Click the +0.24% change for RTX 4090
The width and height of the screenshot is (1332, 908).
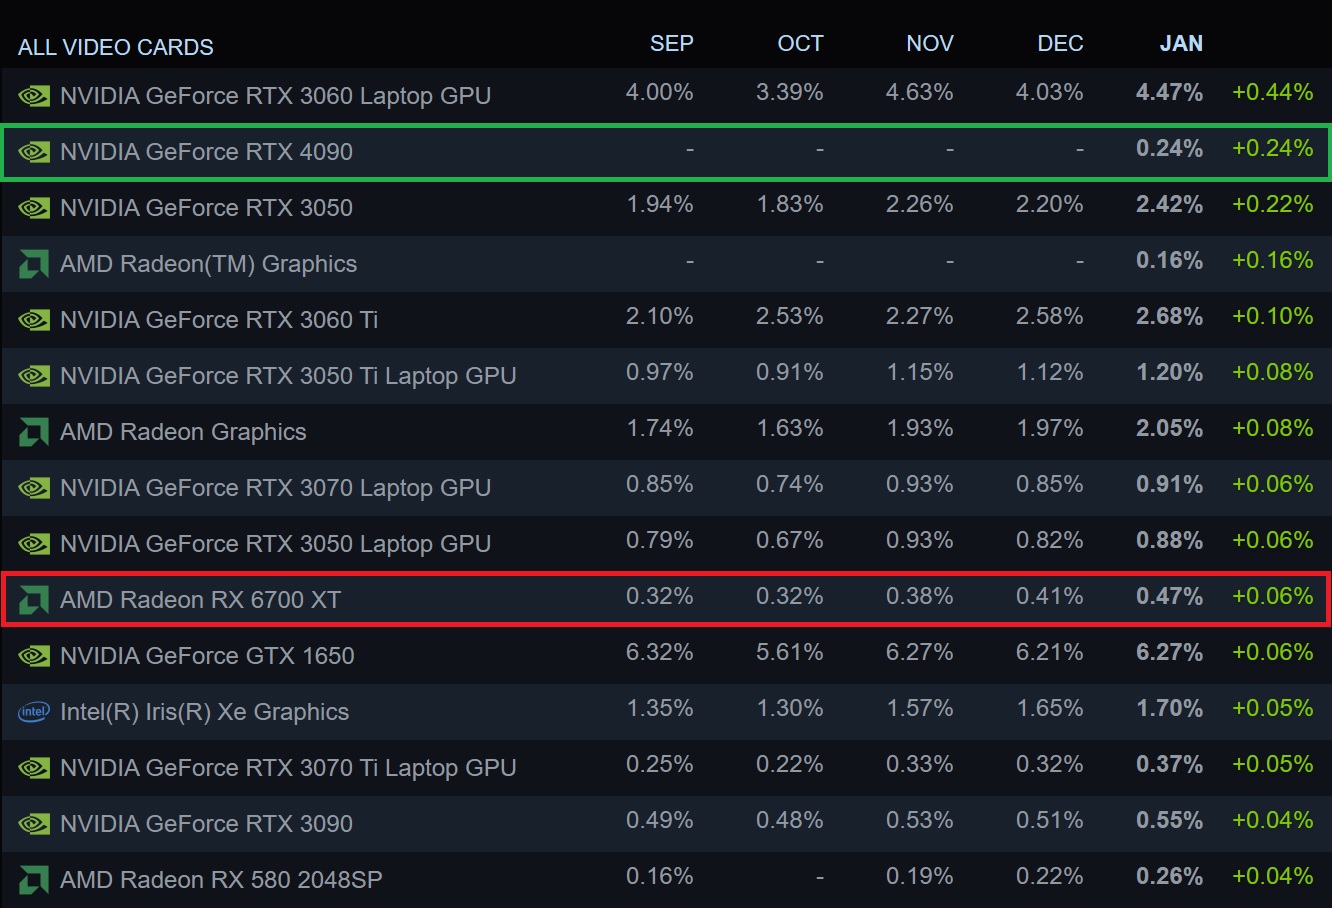point(1272,148)
